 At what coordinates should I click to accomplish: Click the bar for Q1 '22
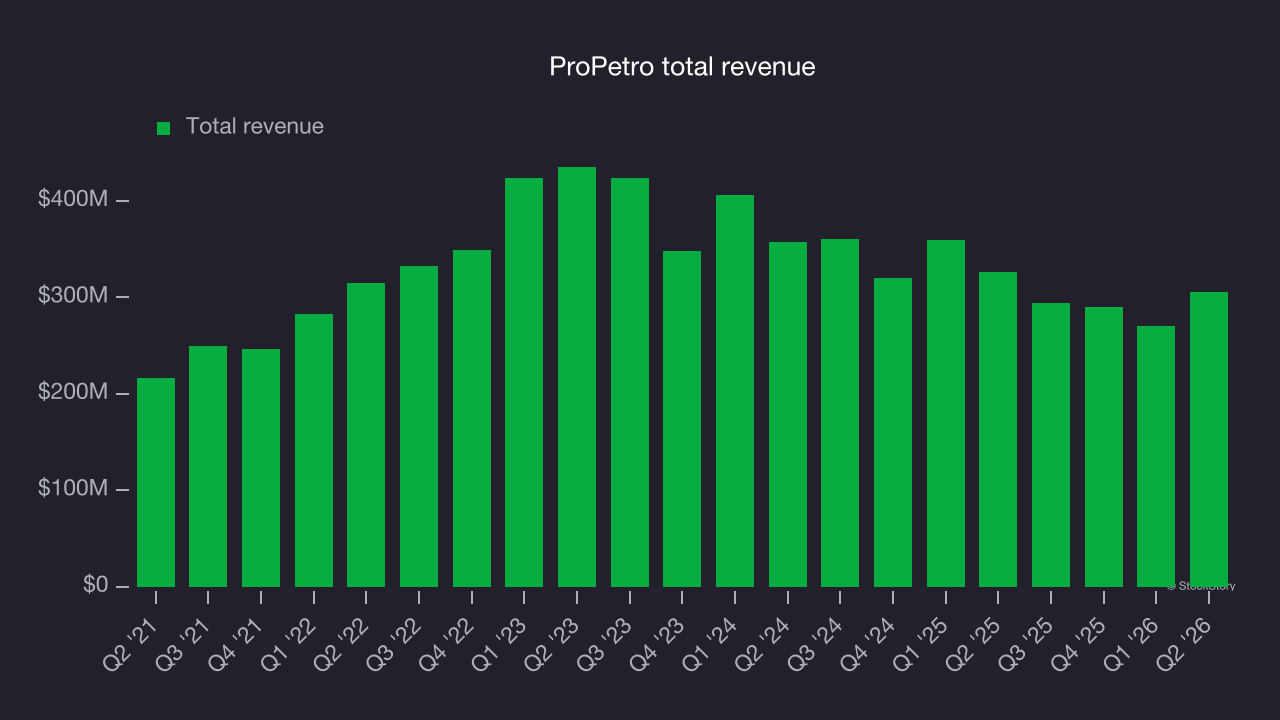[314, 450]
